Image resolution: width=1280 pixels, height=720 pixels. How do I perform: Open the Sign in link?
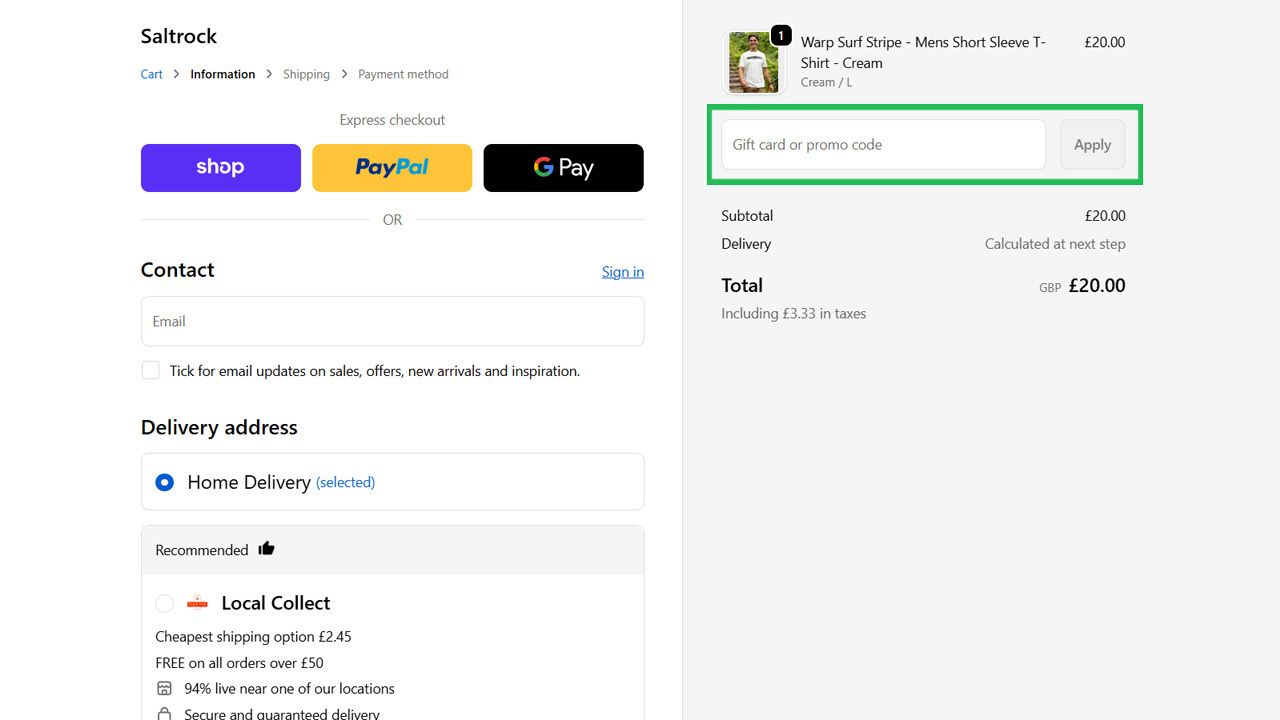(622, 271)
